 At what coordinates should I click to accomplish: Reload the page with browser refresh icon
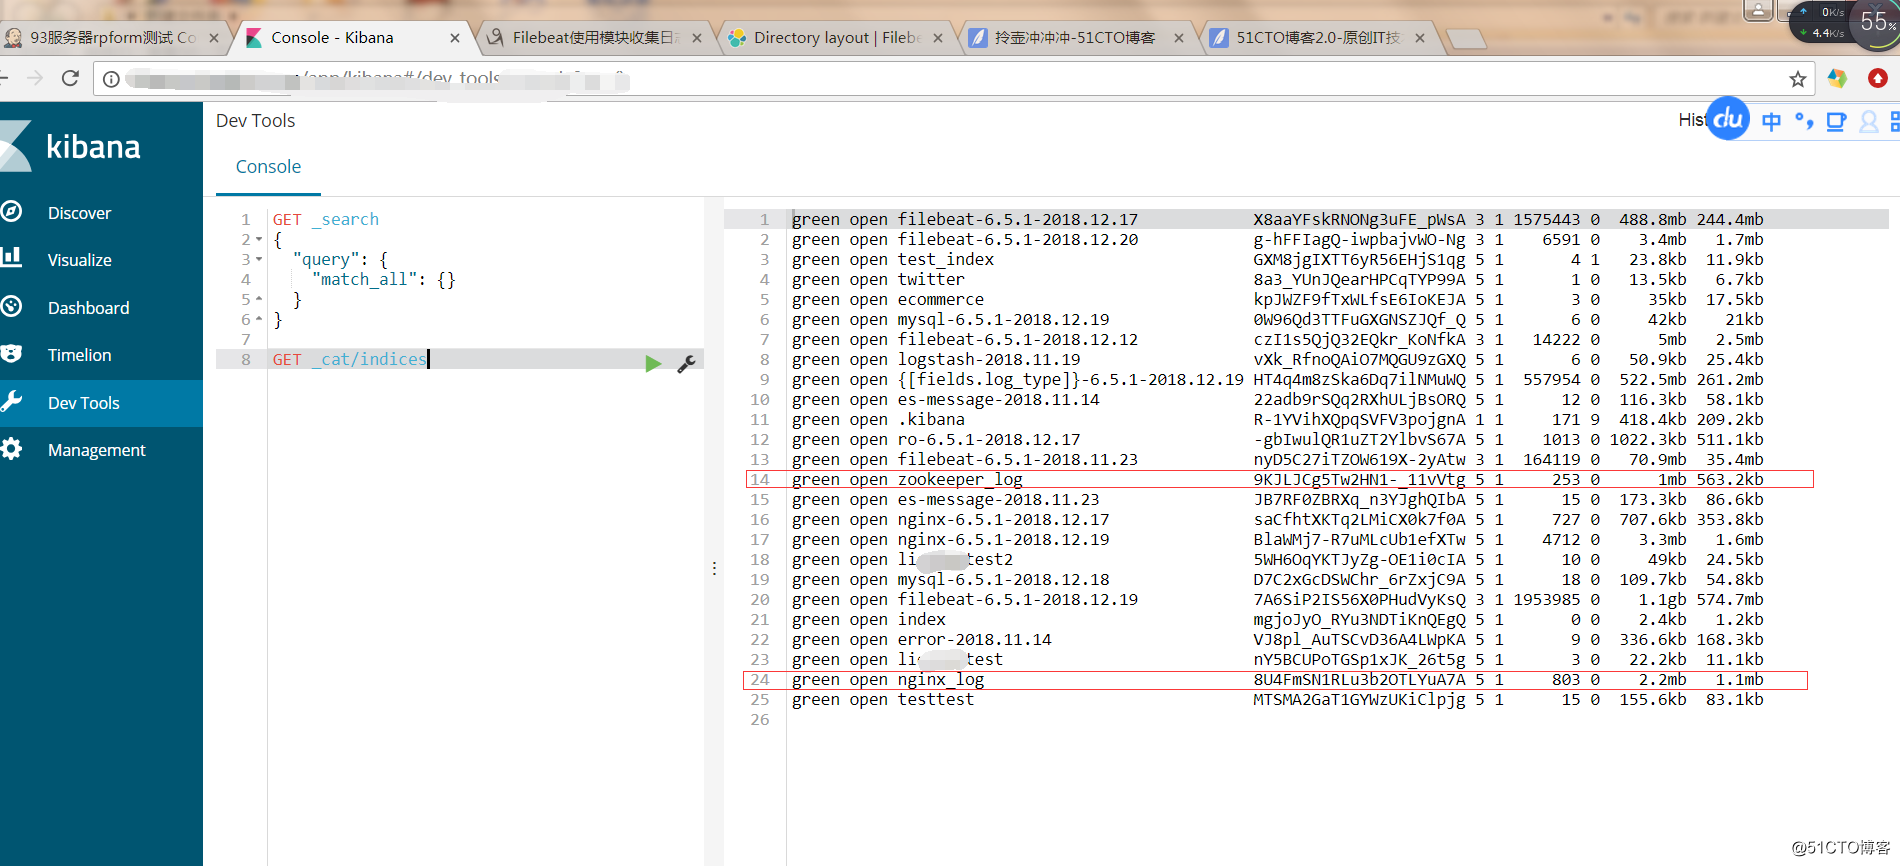click(x=70, y=78)
